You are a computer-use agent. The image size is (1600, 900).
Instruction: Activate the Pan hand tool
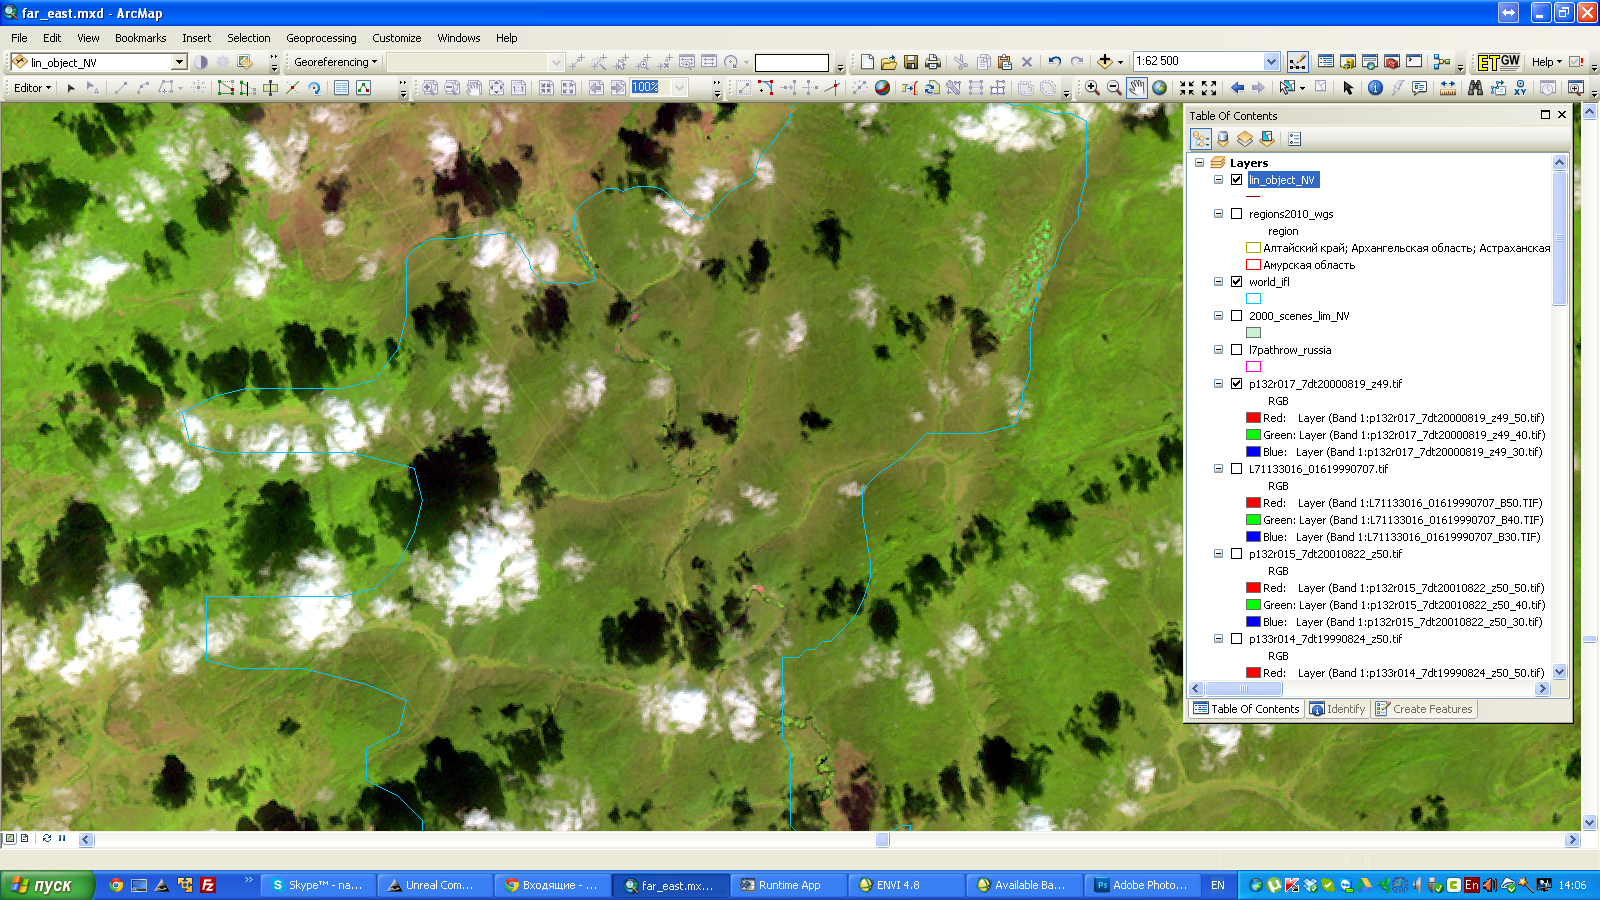tap(1137, 88)
